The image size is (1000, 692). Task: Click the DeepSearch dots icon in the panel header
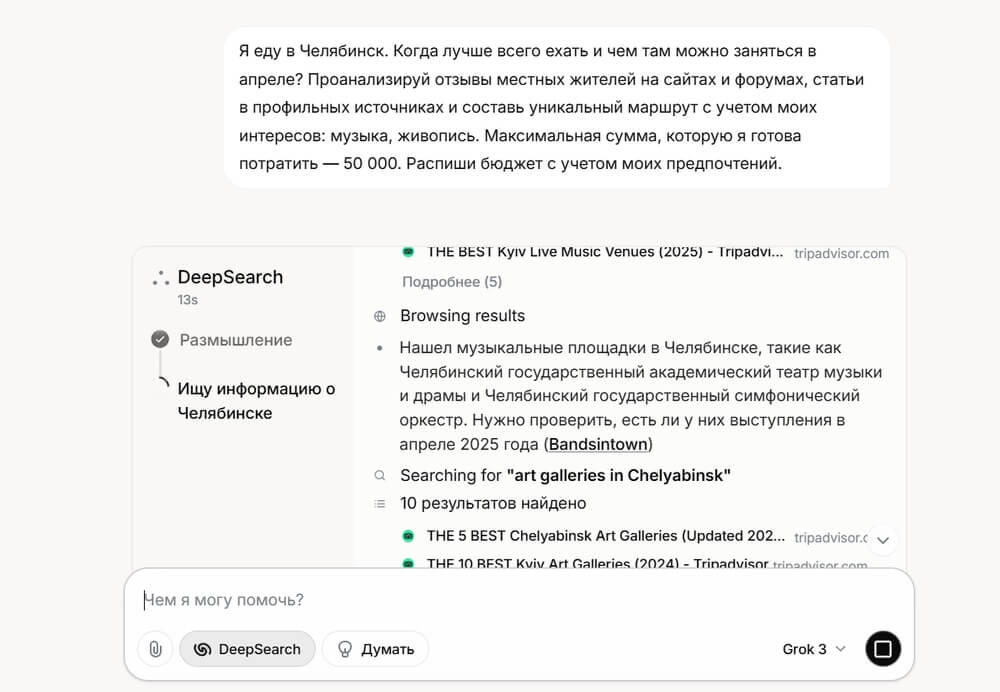pos(160,278)
